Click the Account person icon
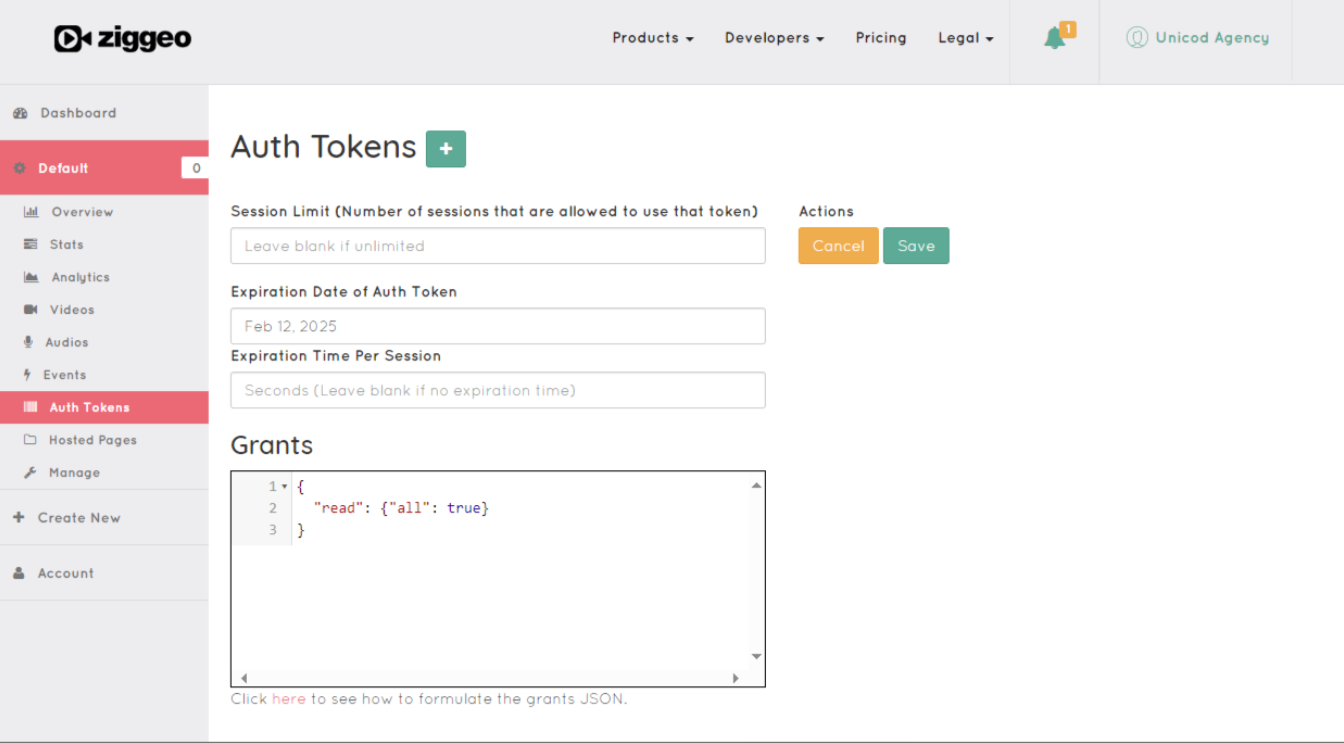The width and height of the screenshot is (1344, 743). pos(19,573)
